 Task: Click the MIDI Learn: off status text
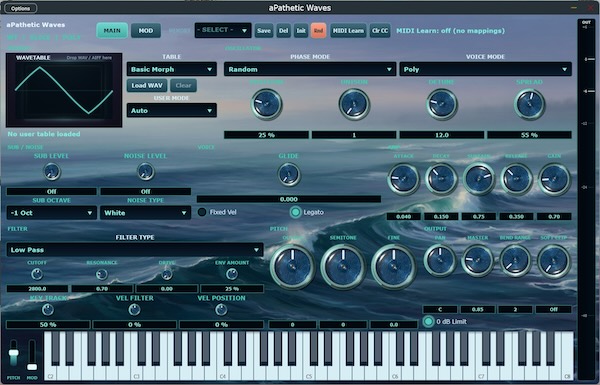point(450,31)
